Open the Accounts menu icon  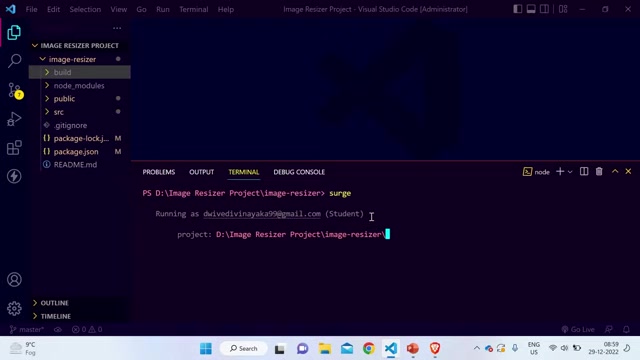tap(14, 280)
